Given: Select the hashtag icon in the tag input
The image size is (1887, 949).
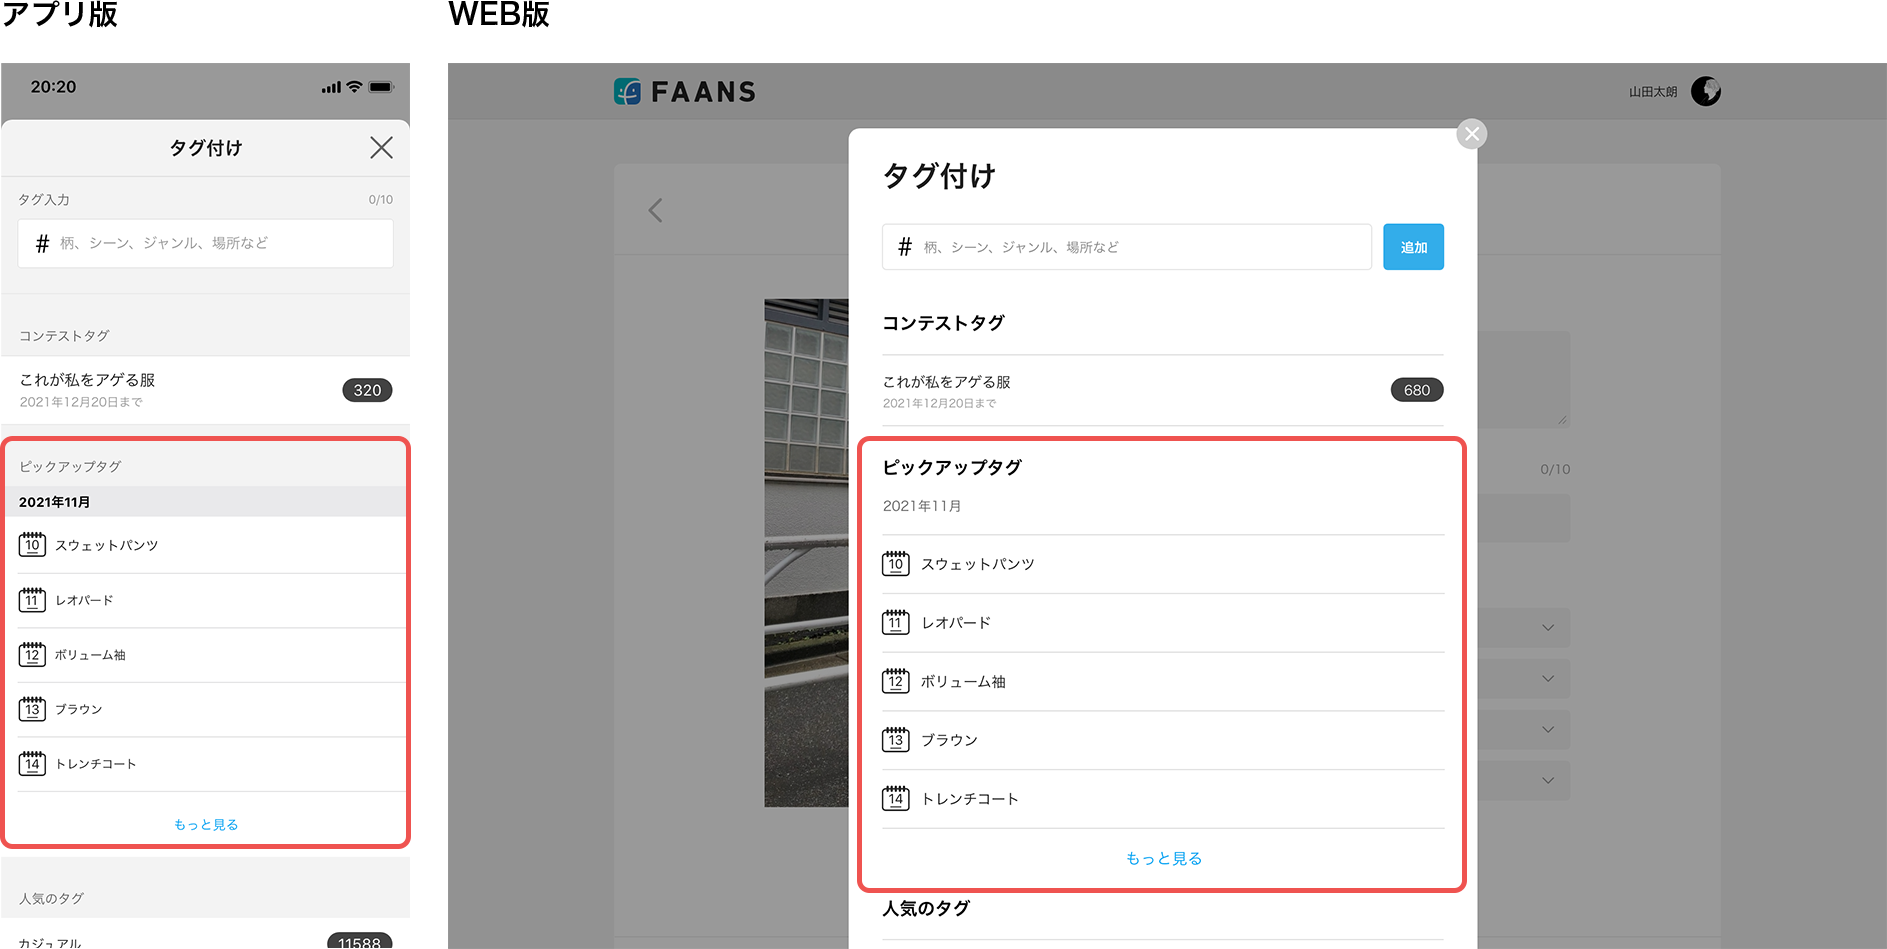Looking at the screenshot, I should 905,246.
